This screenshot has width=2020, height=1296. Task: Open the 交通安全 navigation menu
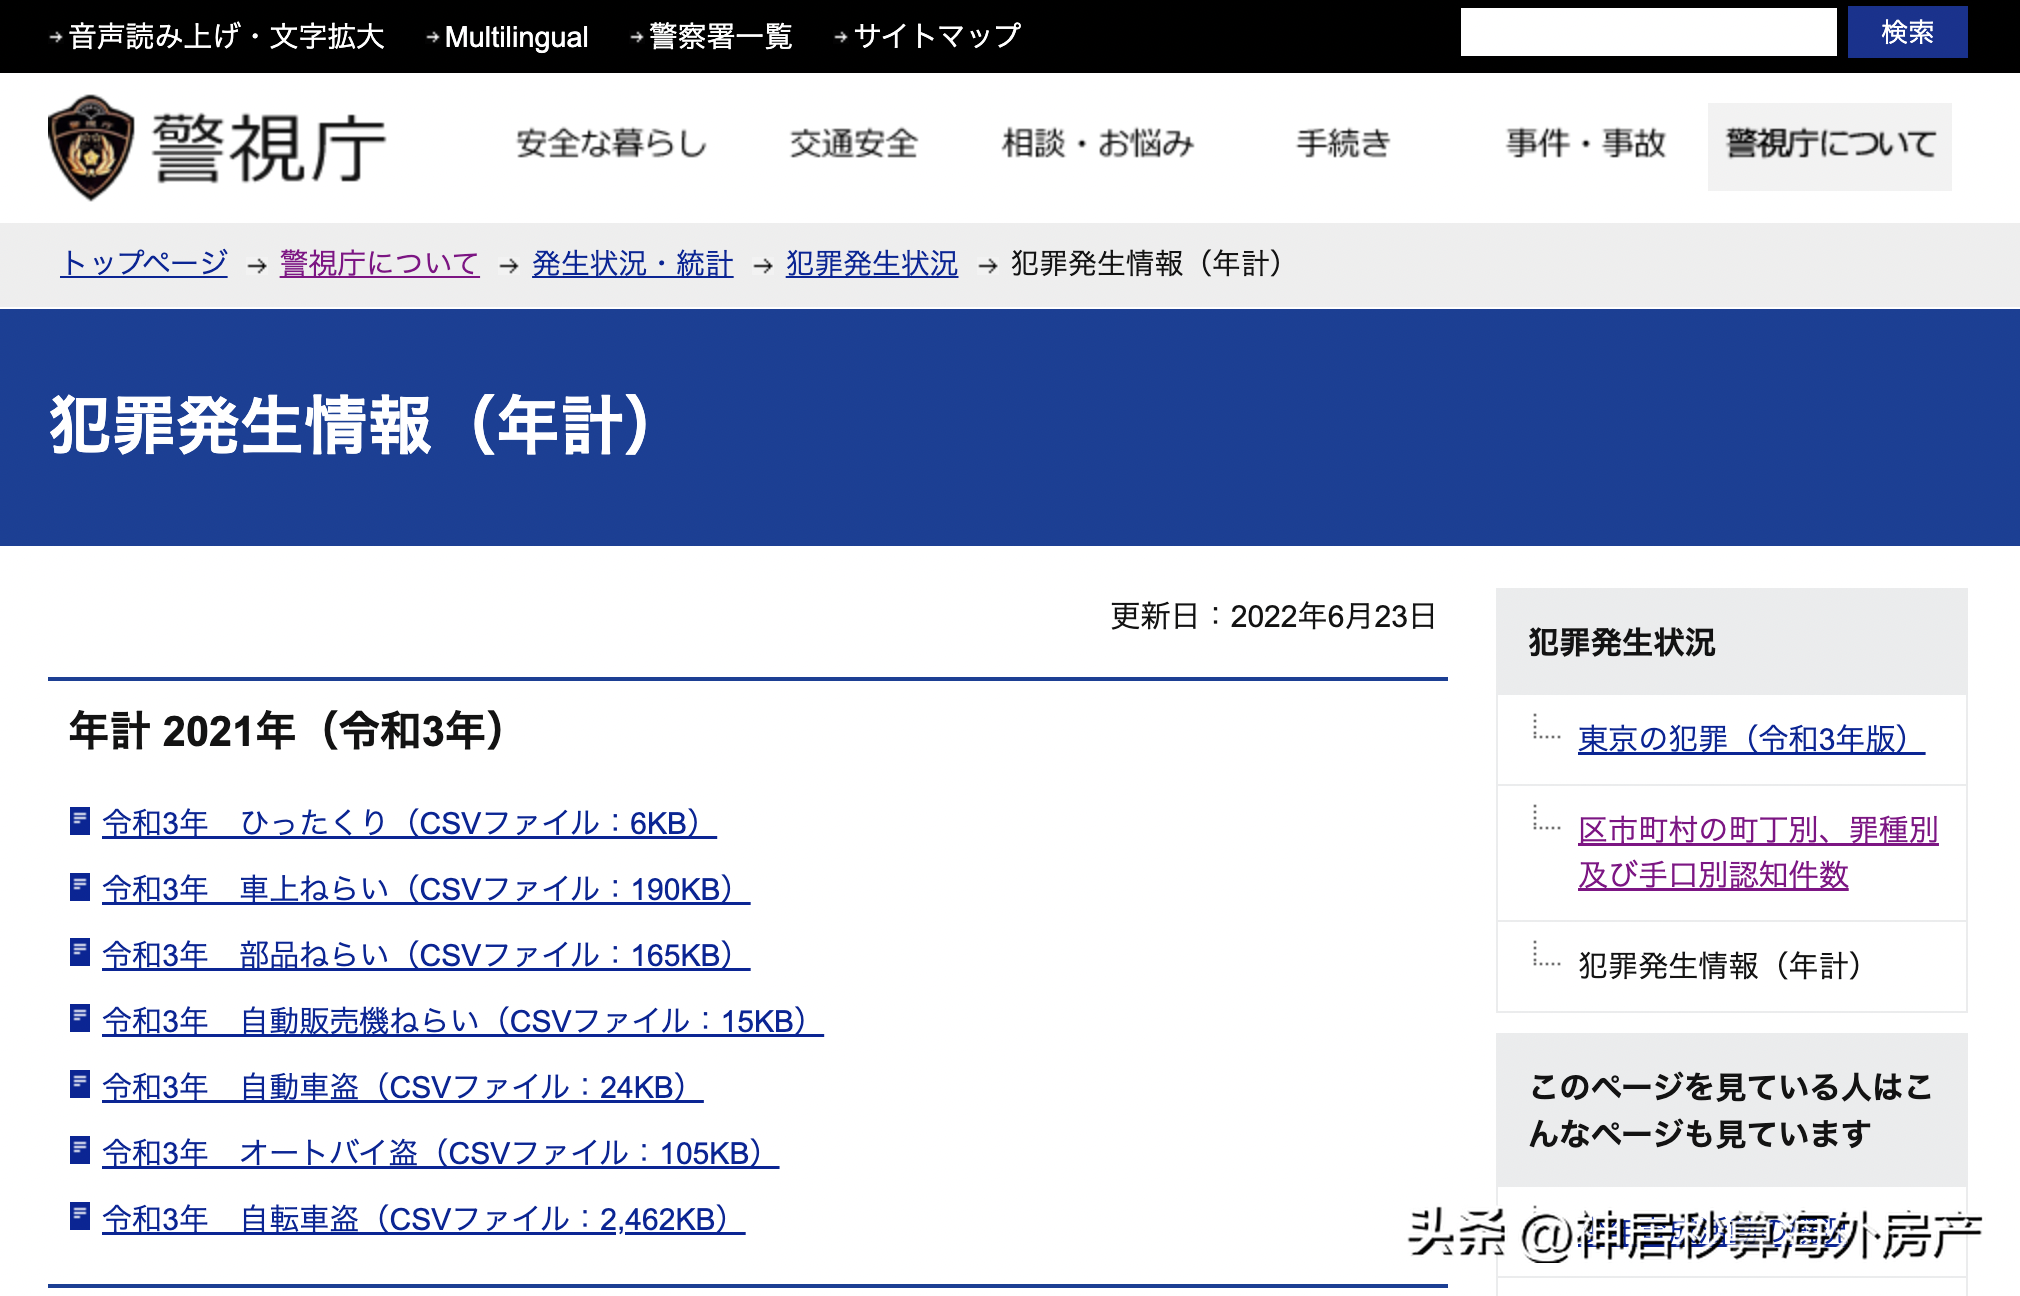pyautogui.click(x=853, y=144)
